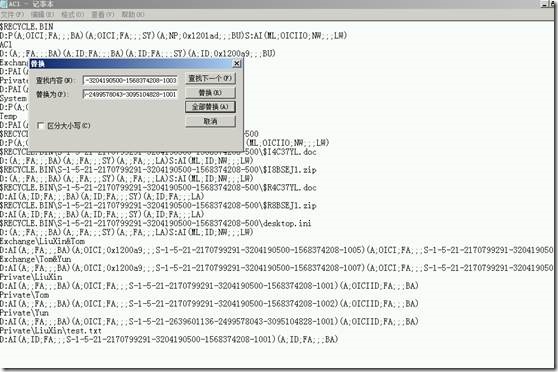Toggle the 区分大小写 checkbox
The height and width of the screenshot is (372, 558).
[41, 125]
